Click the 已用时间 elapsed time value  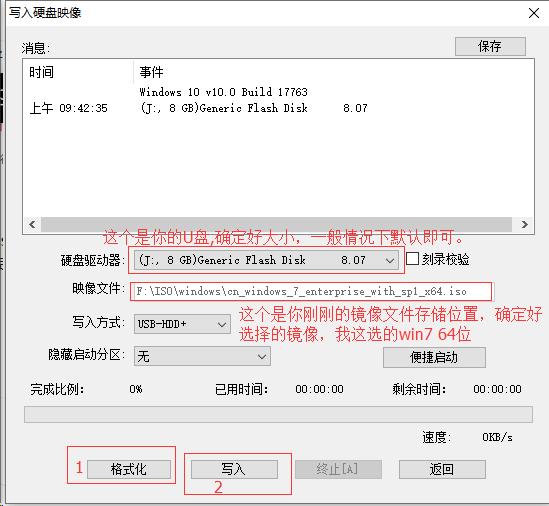[319, 389]
